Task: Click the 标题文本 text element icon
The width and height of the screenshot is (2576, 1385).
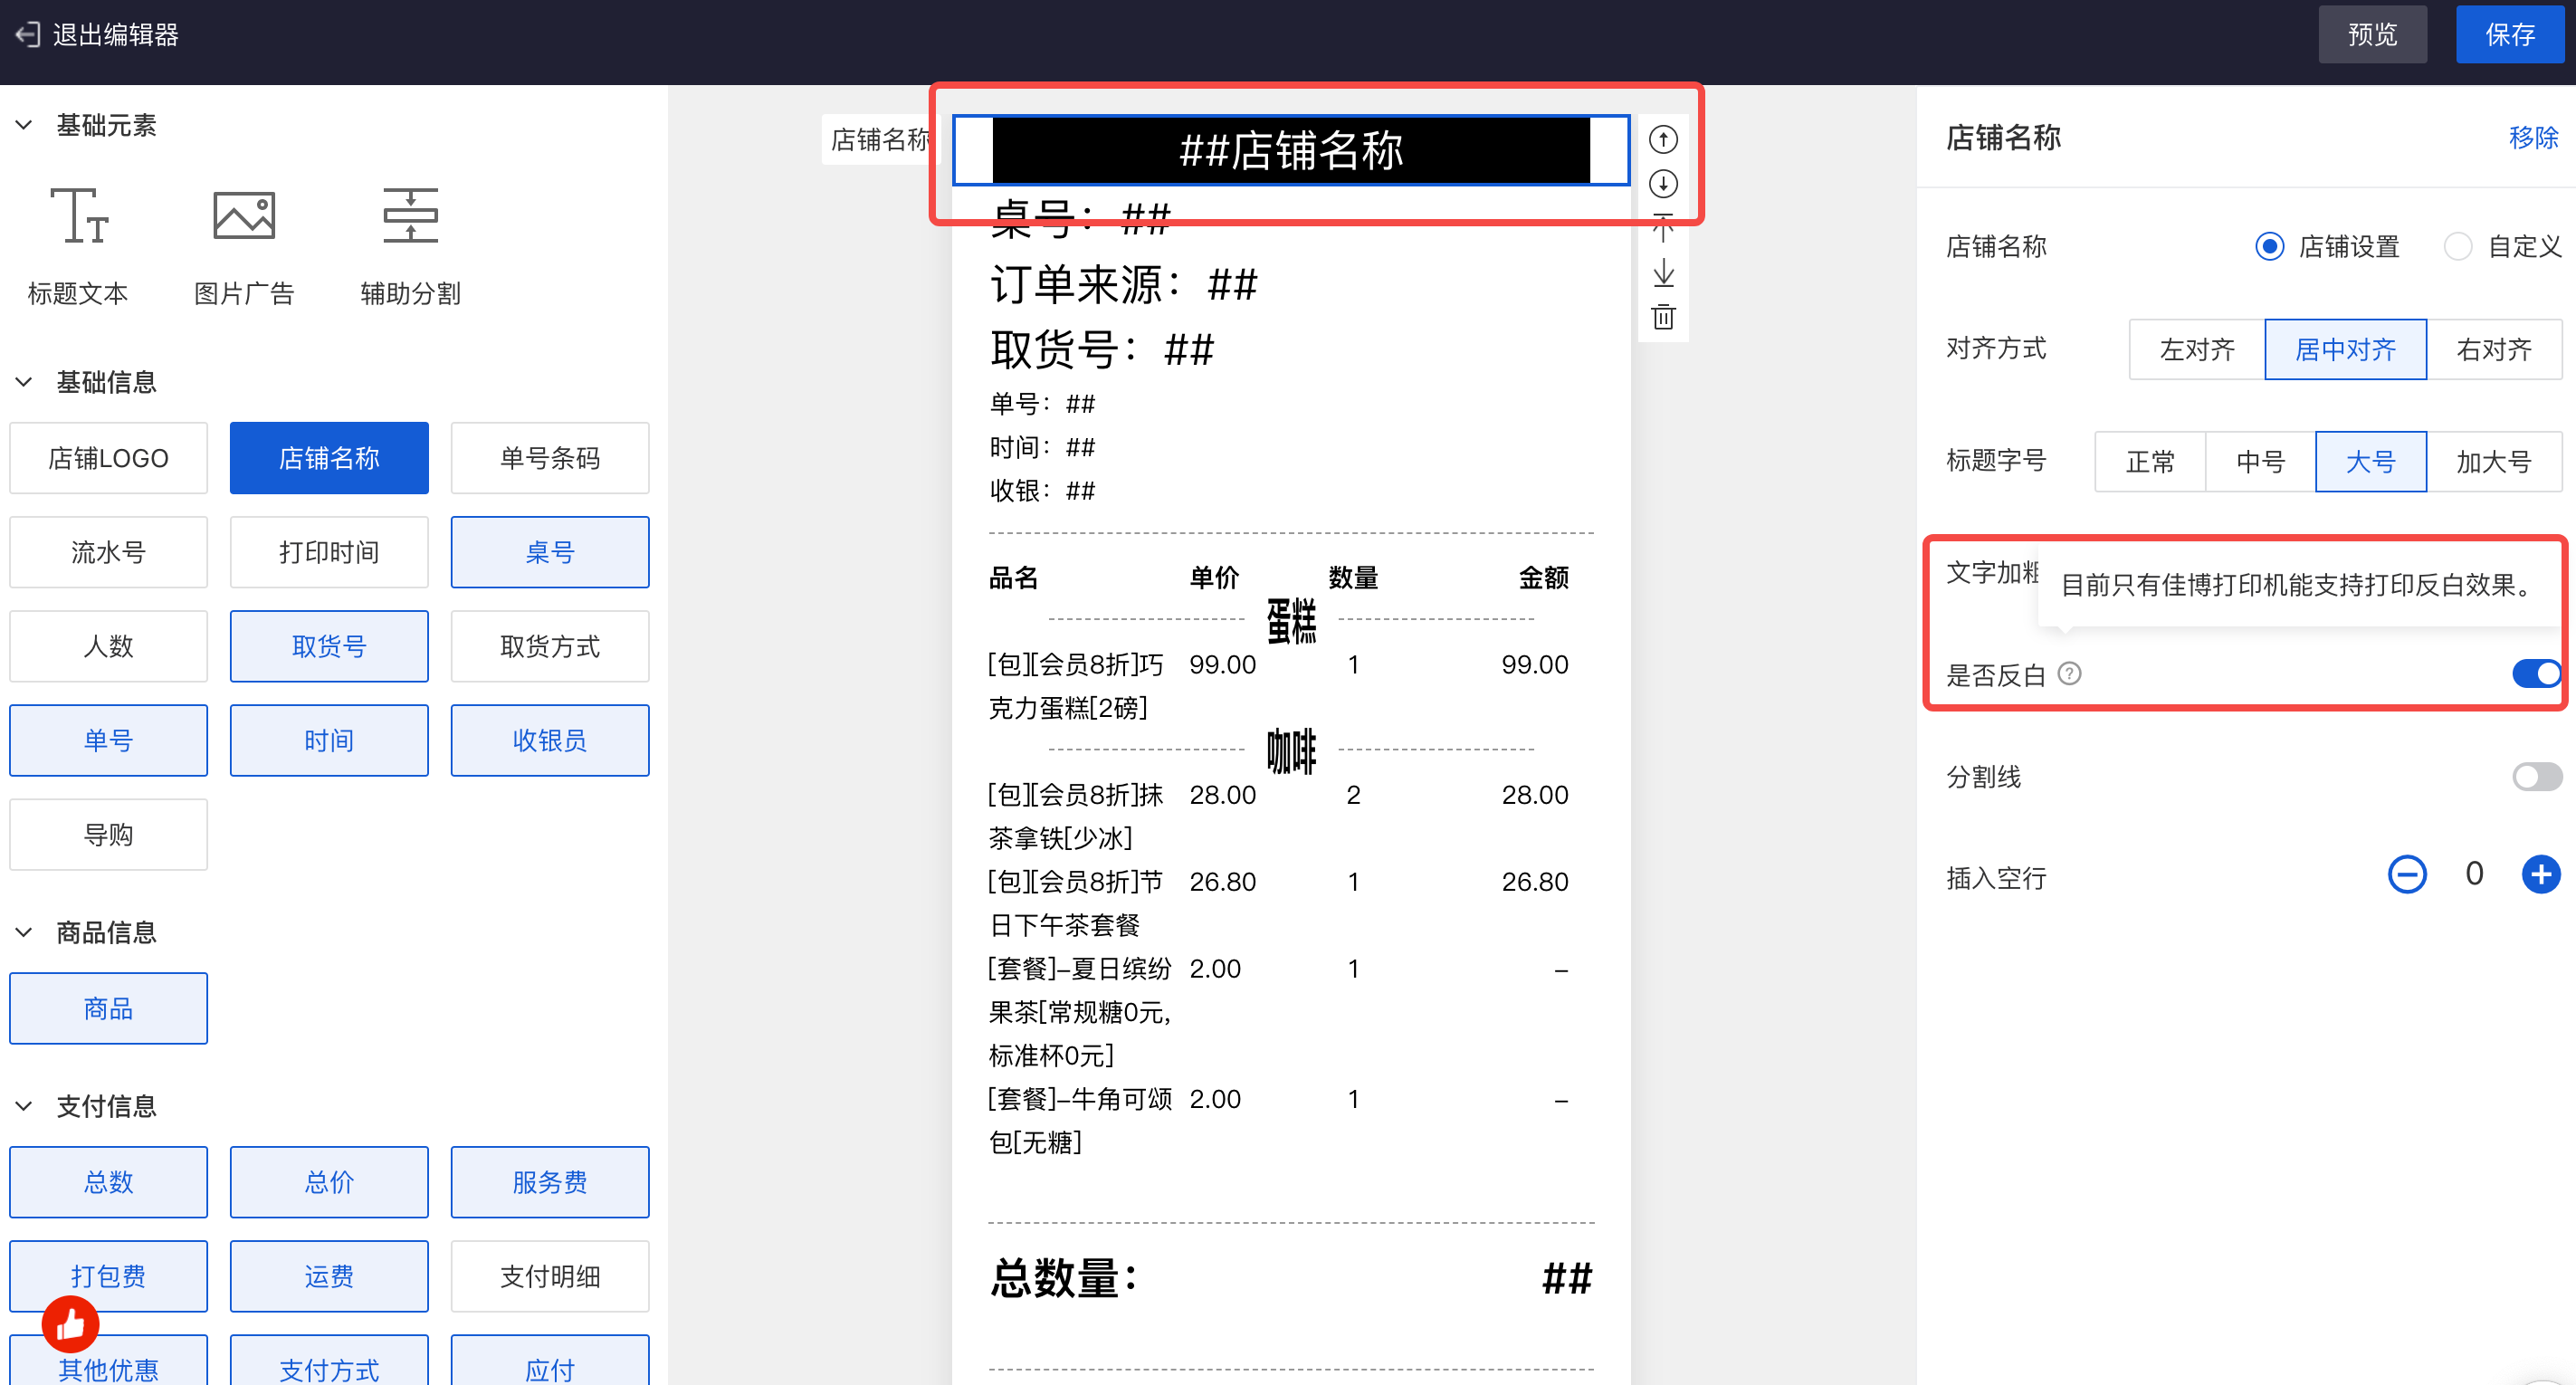Action: [78, 215]
